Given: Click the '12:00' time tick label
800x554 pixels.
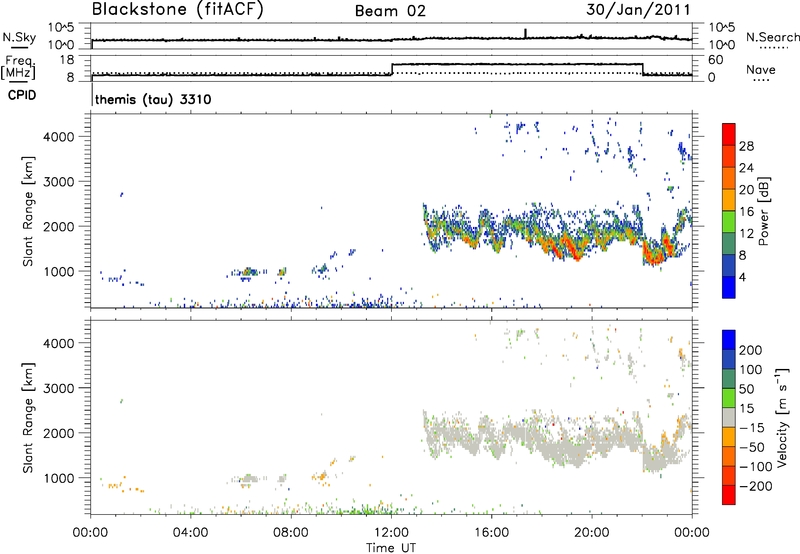Looking at the screenshot, I should pos(391,533).
